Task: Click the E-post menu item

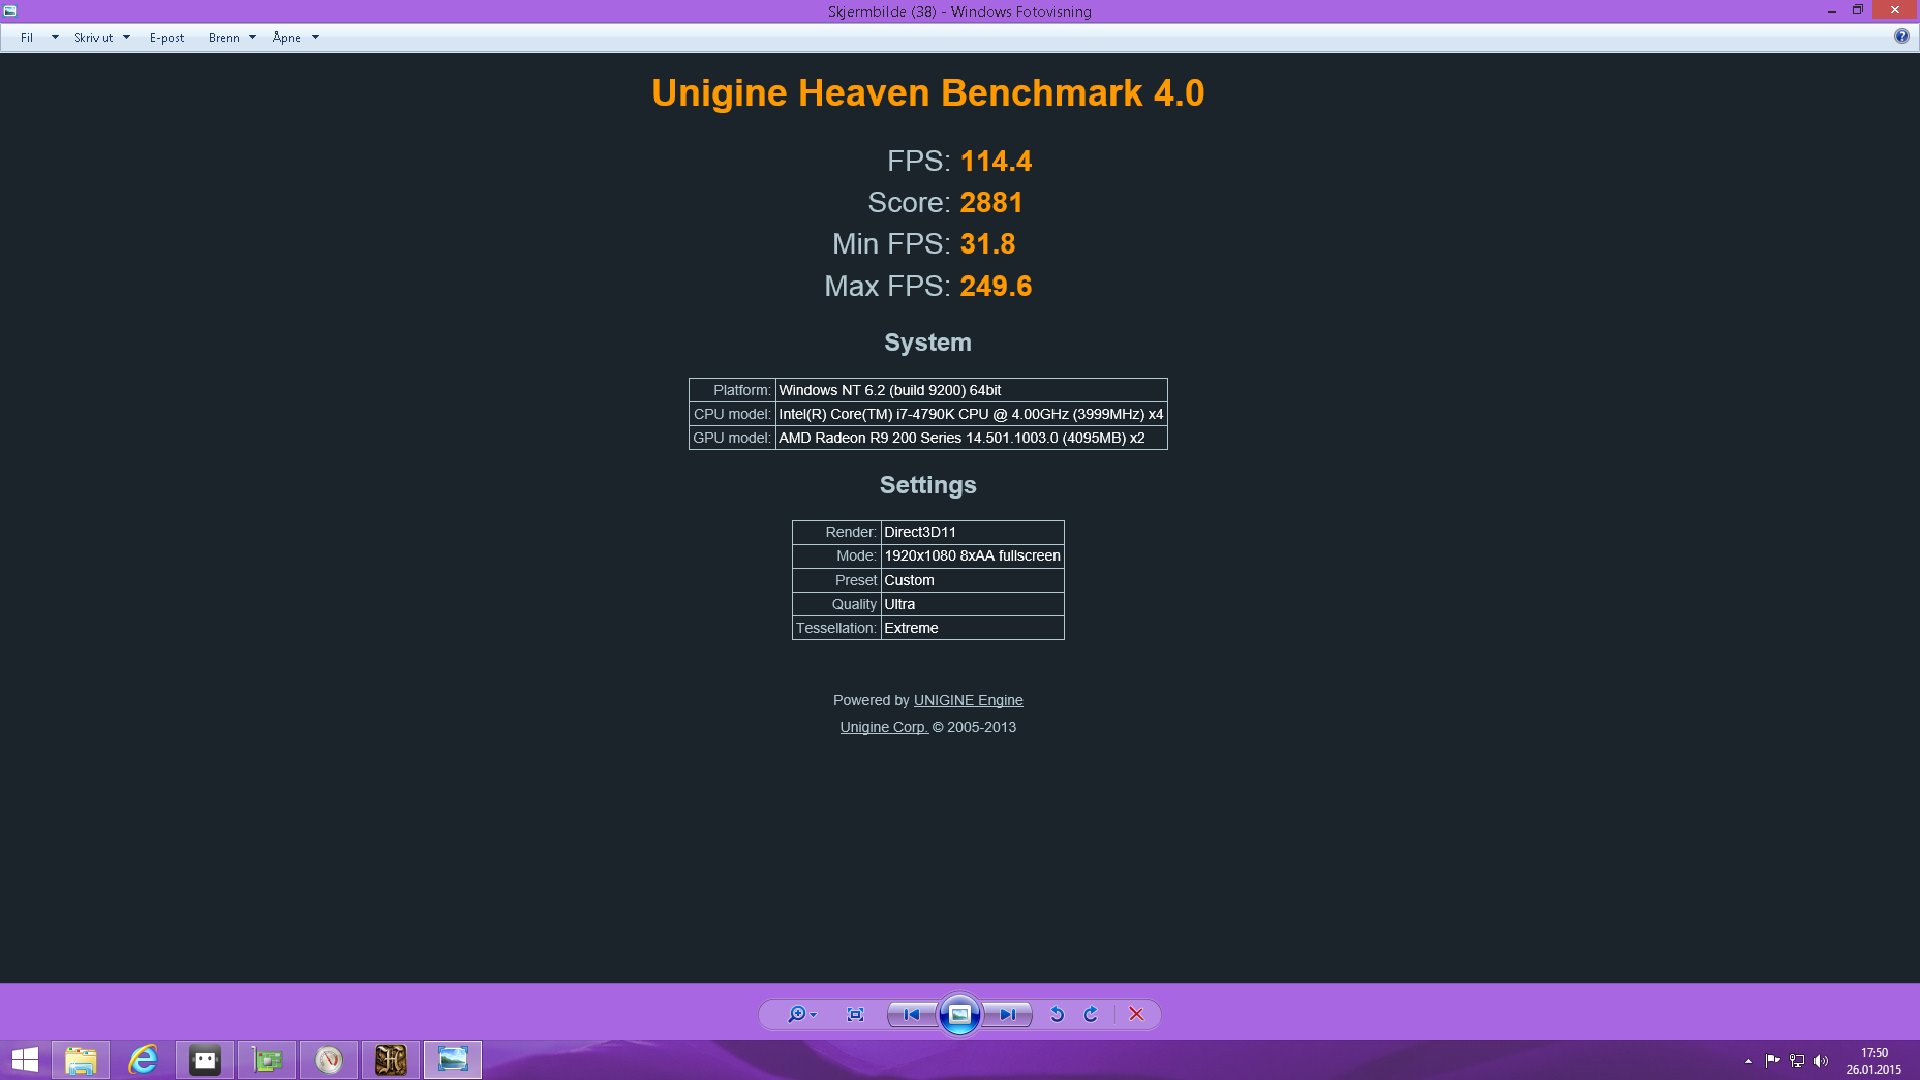Action: coord(167,38)
